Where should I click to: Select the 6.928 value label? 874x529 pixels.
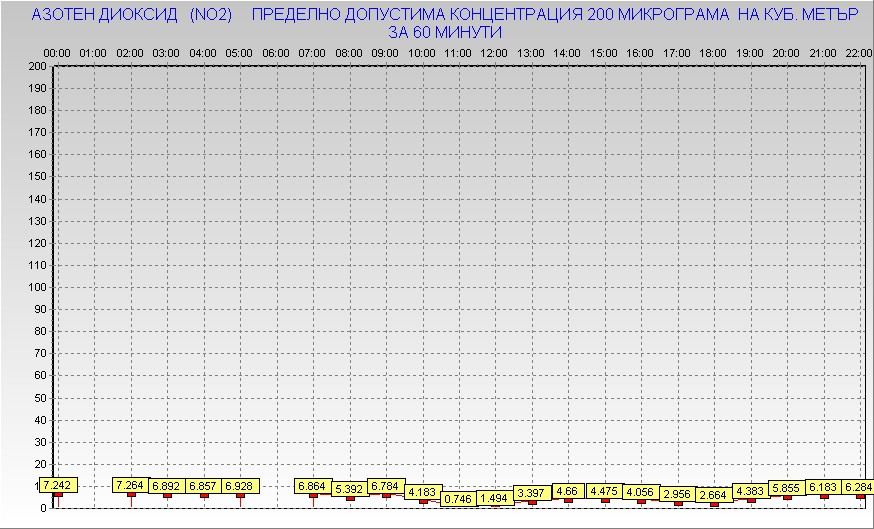pyautogui.click(x=240, y=486)
